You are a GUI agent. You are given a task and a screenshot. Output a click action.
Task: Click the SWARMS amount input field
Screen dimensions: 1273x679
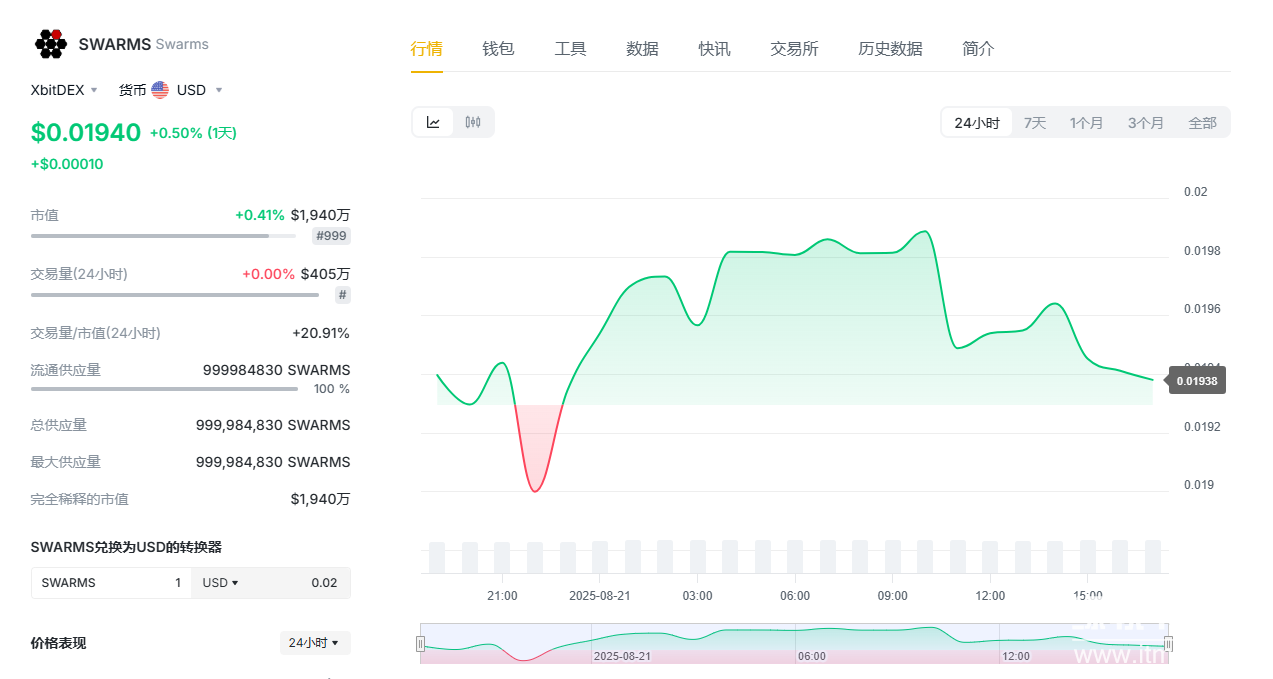[110, 583]
